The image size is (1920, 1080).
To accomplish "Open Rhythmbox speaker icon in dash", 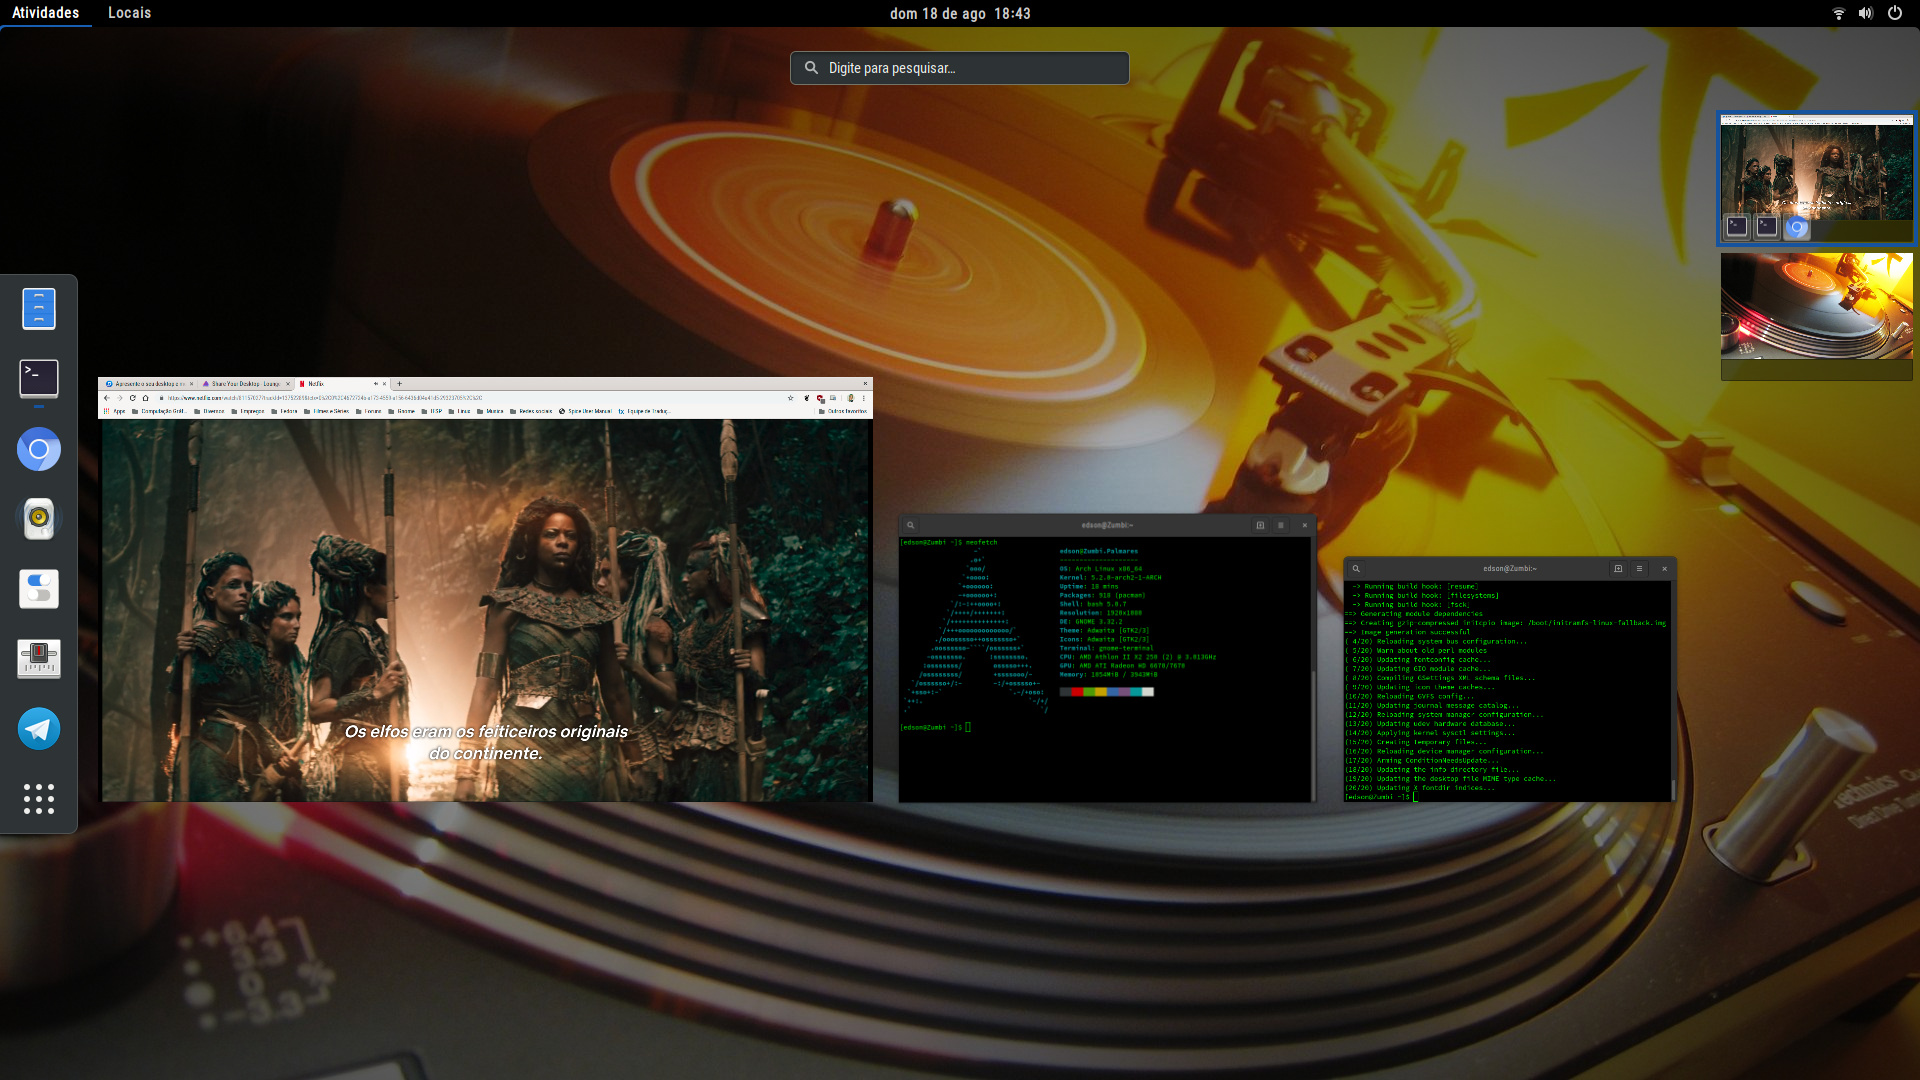I will tap(38, 519).
